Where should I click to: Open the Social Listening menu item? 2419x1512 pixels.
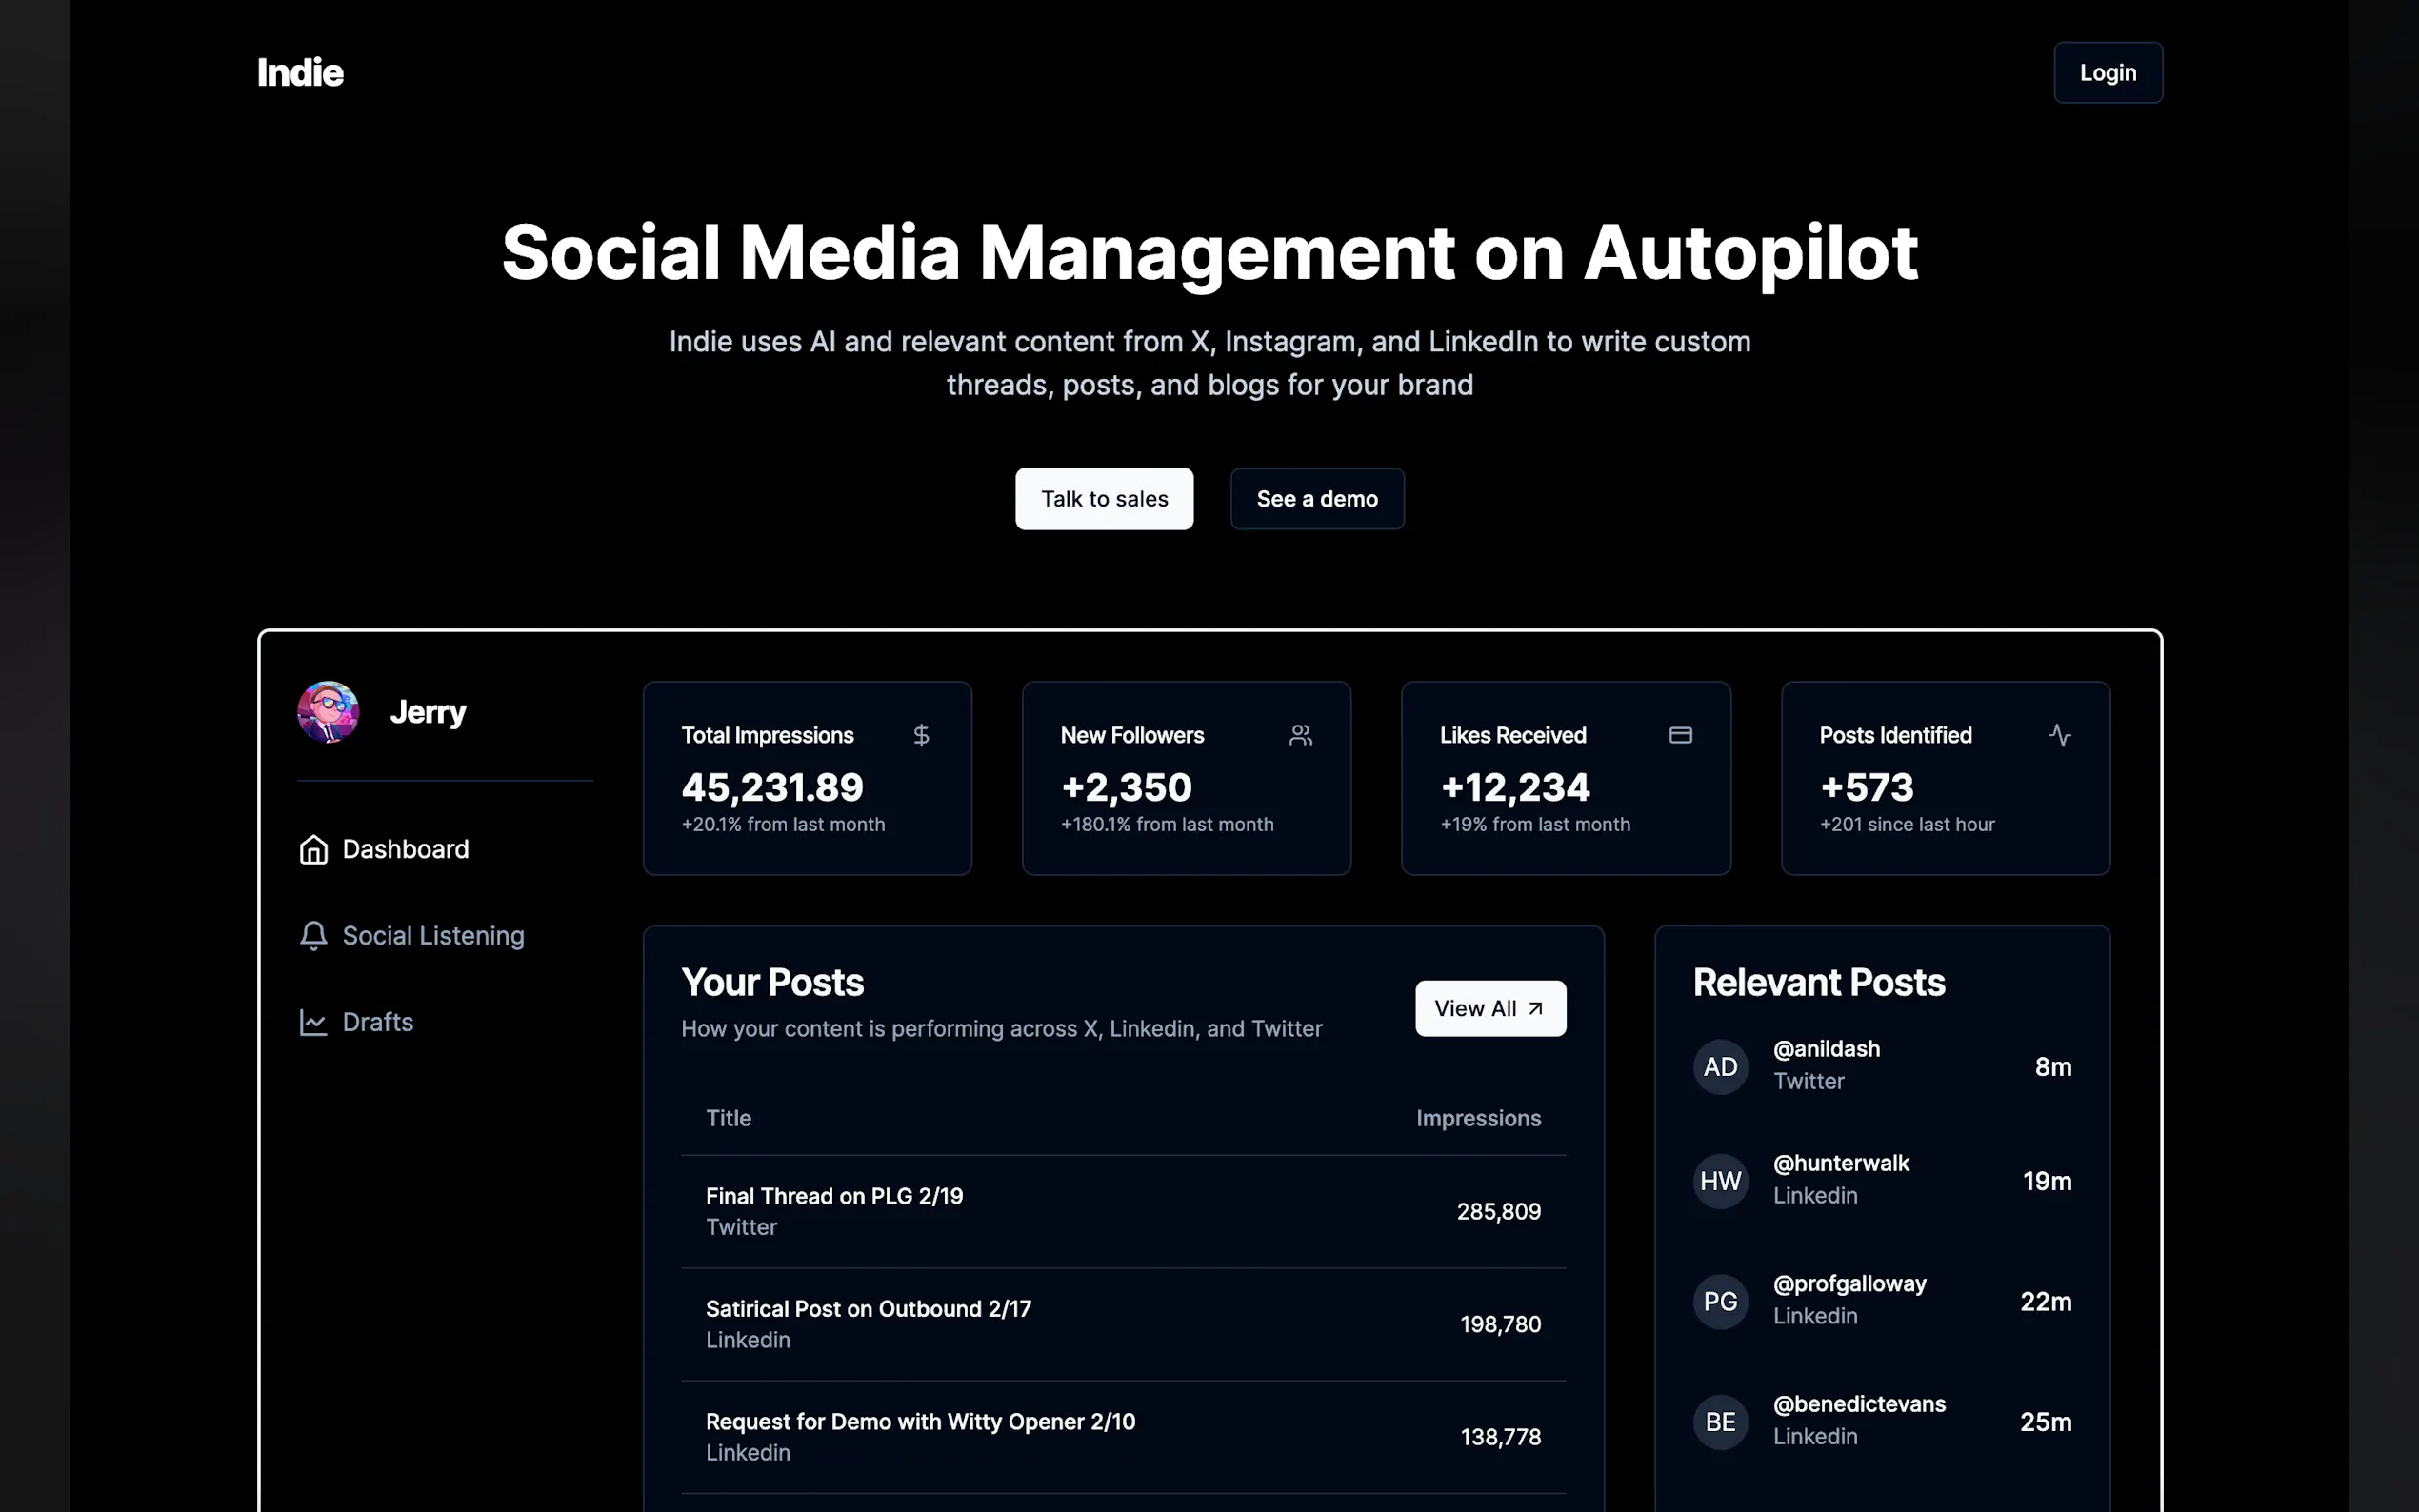click(x=432, y=935)
